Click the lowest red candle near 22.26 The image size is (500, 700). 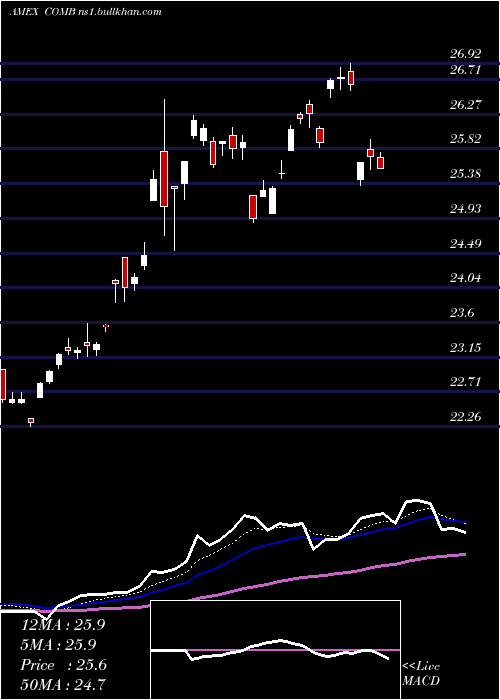[x=31, y=421]
